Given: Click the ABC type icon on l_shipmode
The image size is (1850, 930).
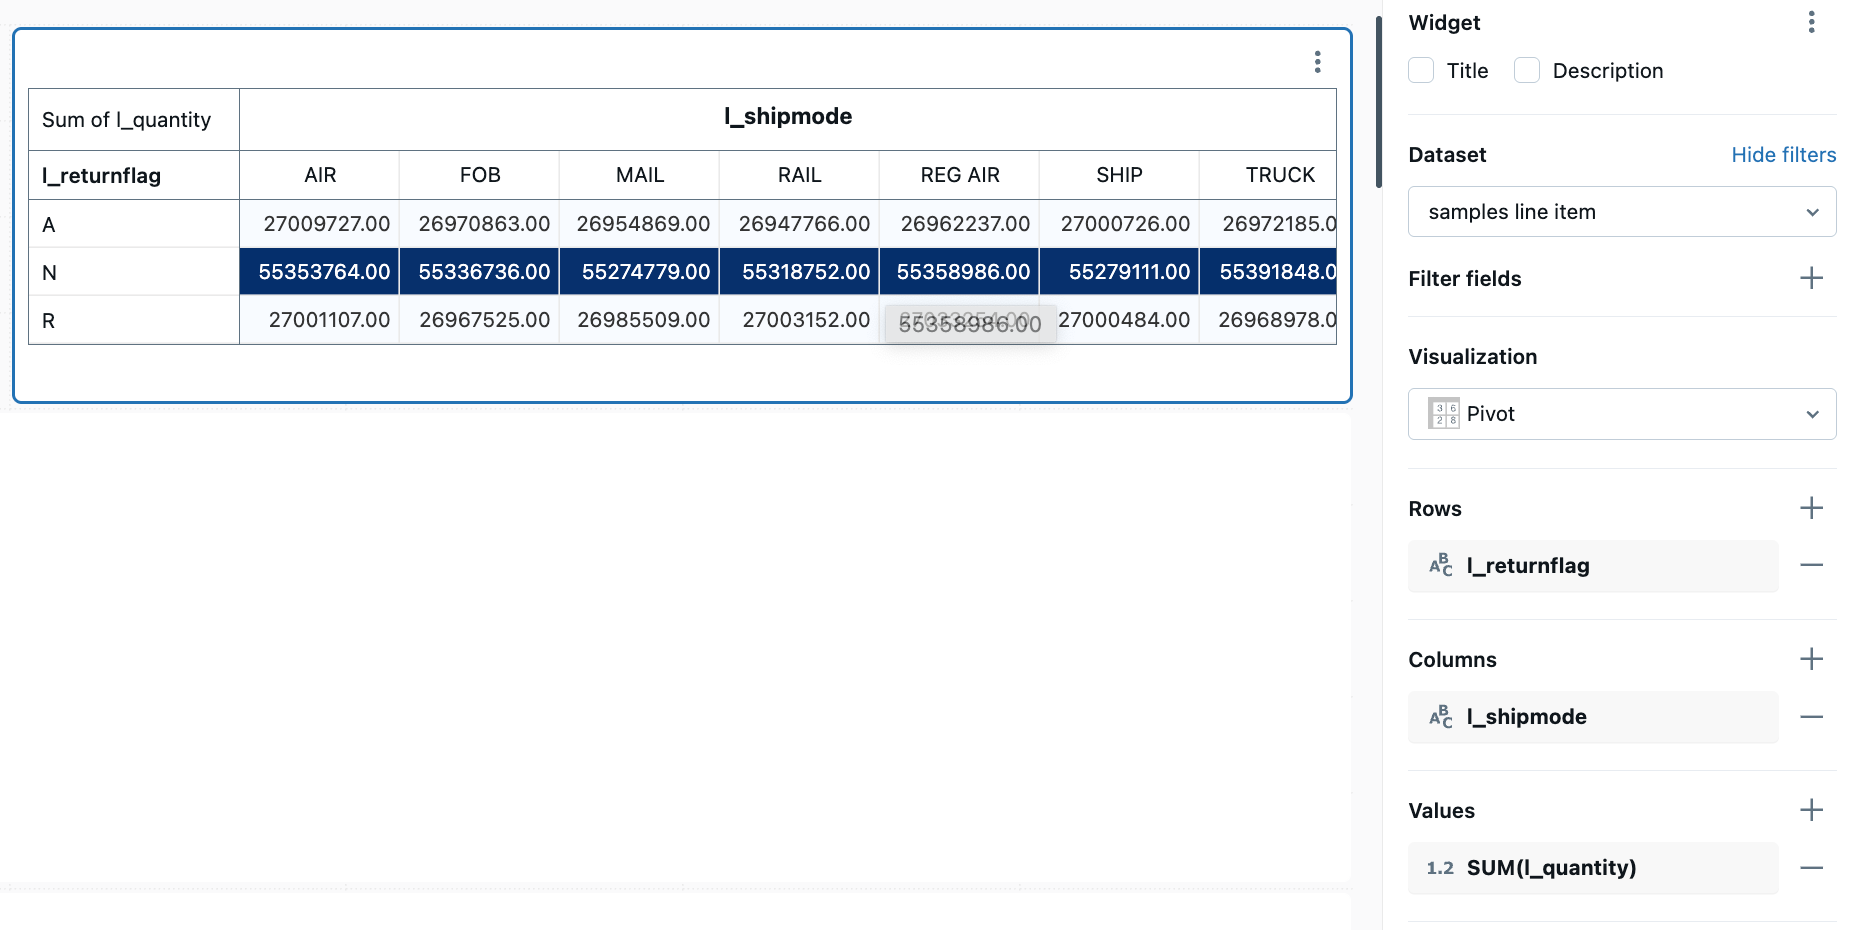Looking at the screenshot, I should tap(1441, 717).
